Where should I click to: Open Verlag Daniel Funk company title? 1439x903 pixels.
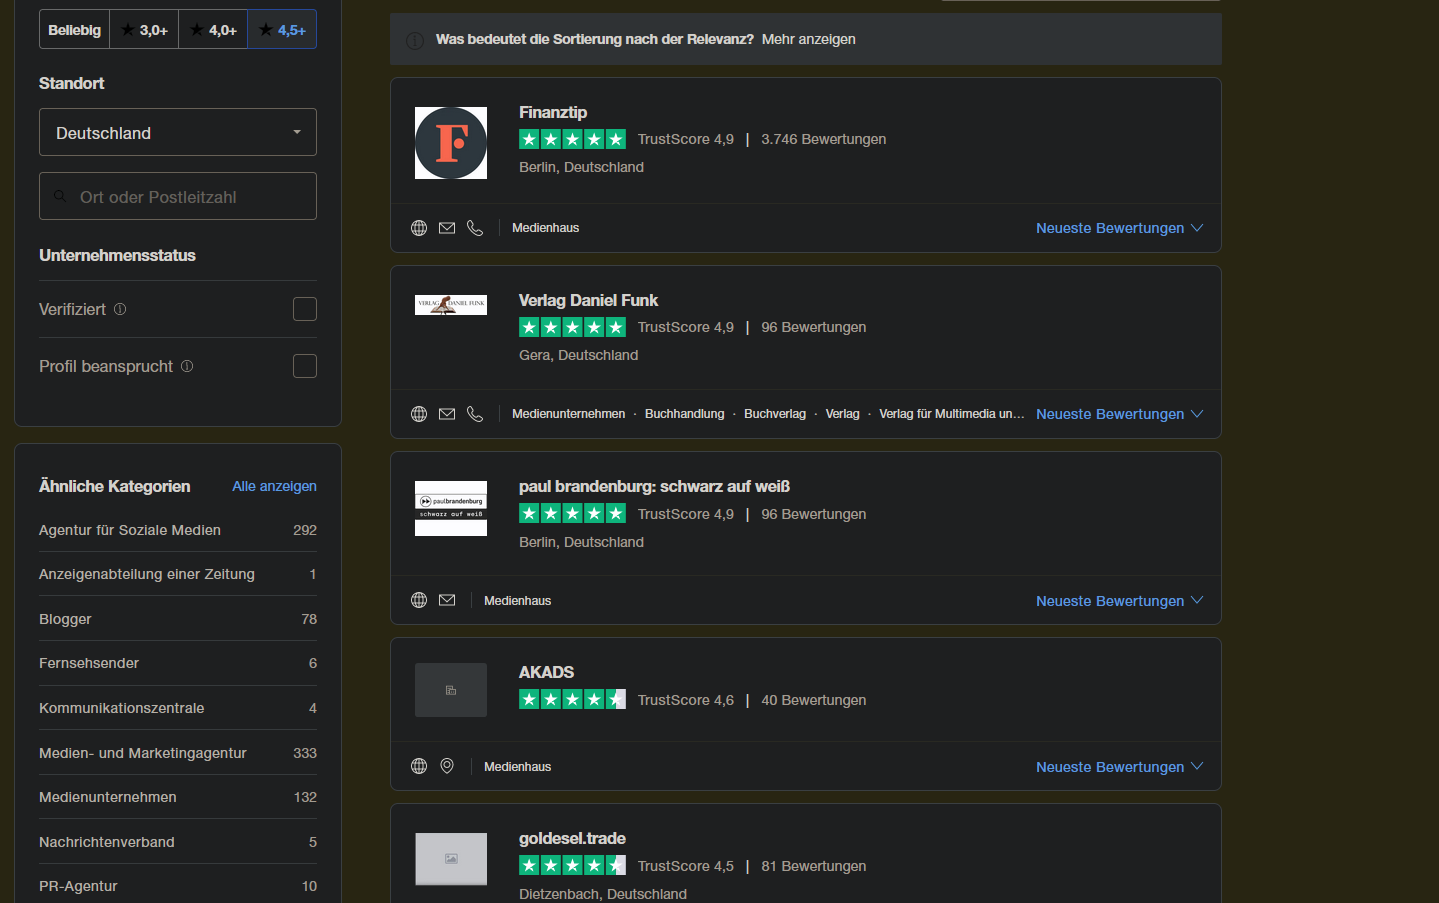click(588, 300)
